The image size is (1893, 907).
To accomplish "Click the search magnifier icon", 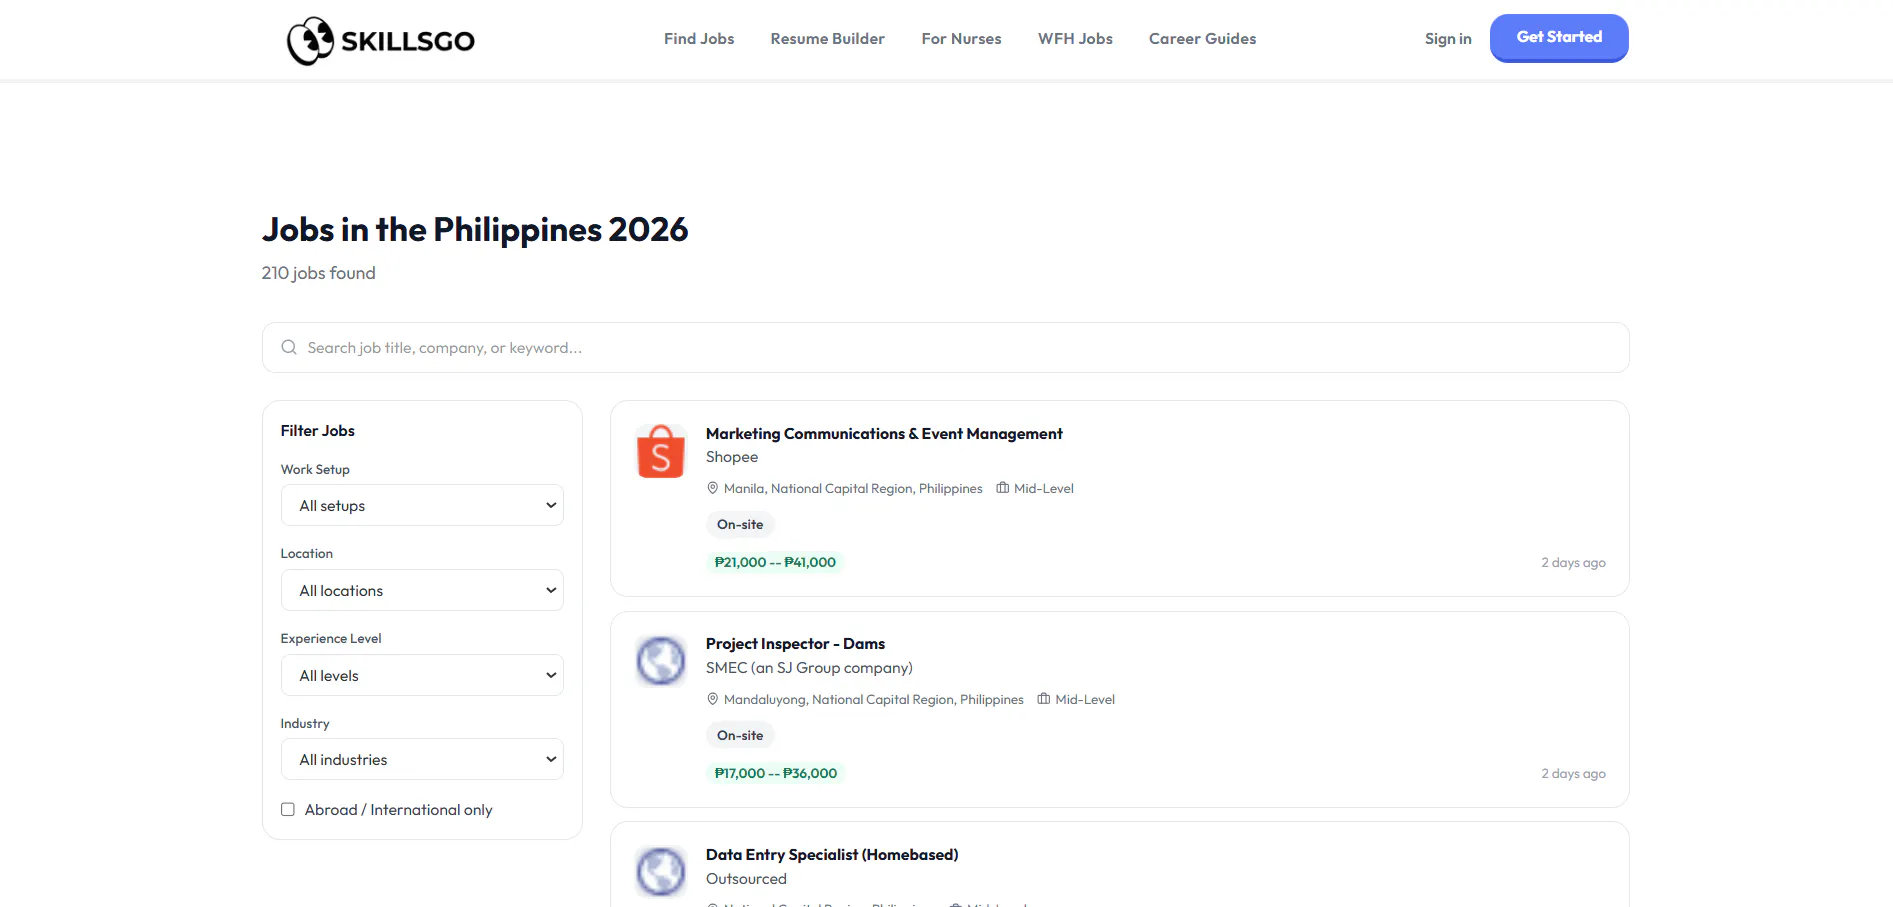I will point(289,347).
